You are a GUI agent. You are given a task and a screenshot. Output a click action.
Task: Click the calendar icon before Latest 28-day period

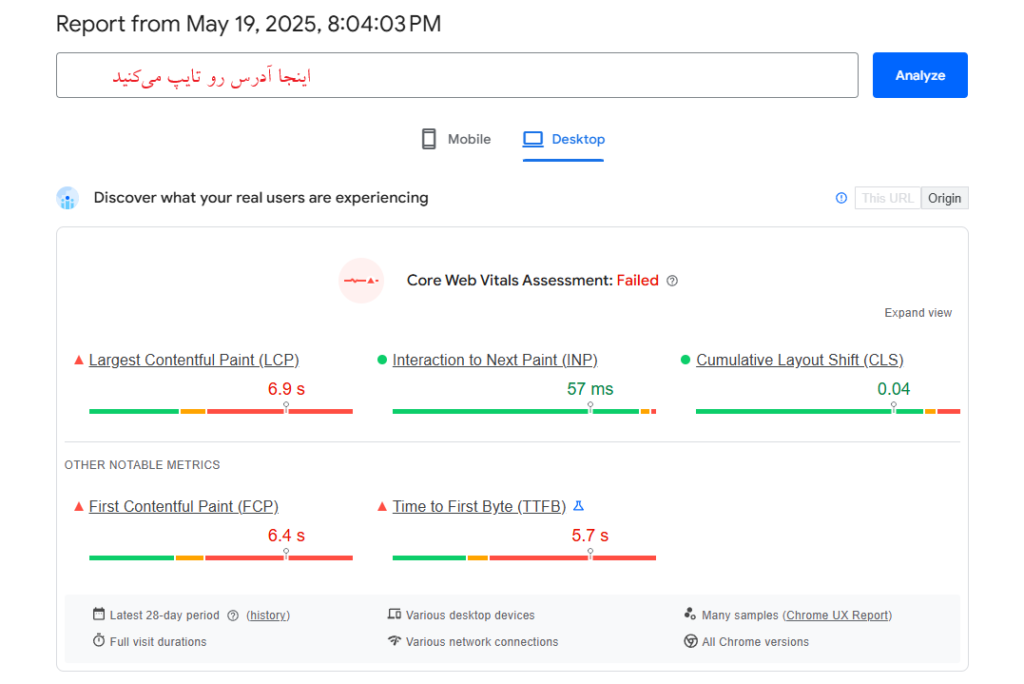tap(97, 615)
